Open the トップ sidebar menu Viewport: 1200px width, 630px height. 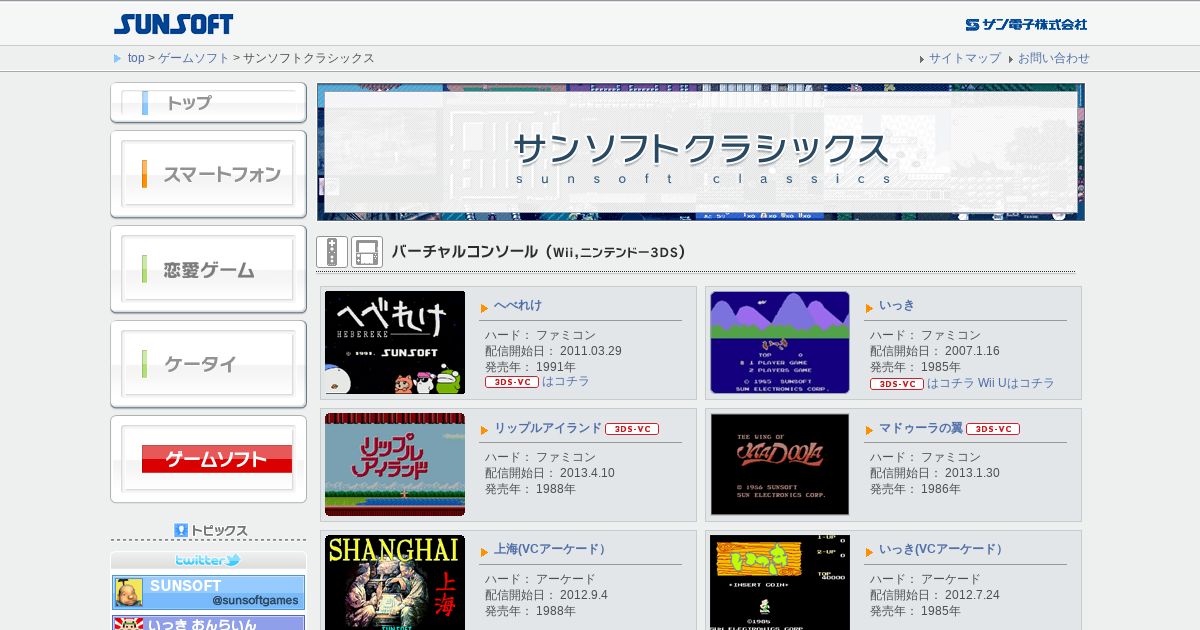208,103
